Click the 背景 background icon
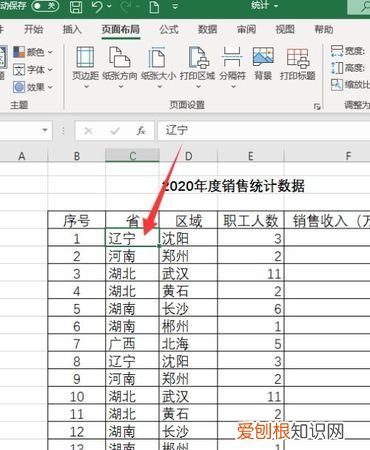 263,57
